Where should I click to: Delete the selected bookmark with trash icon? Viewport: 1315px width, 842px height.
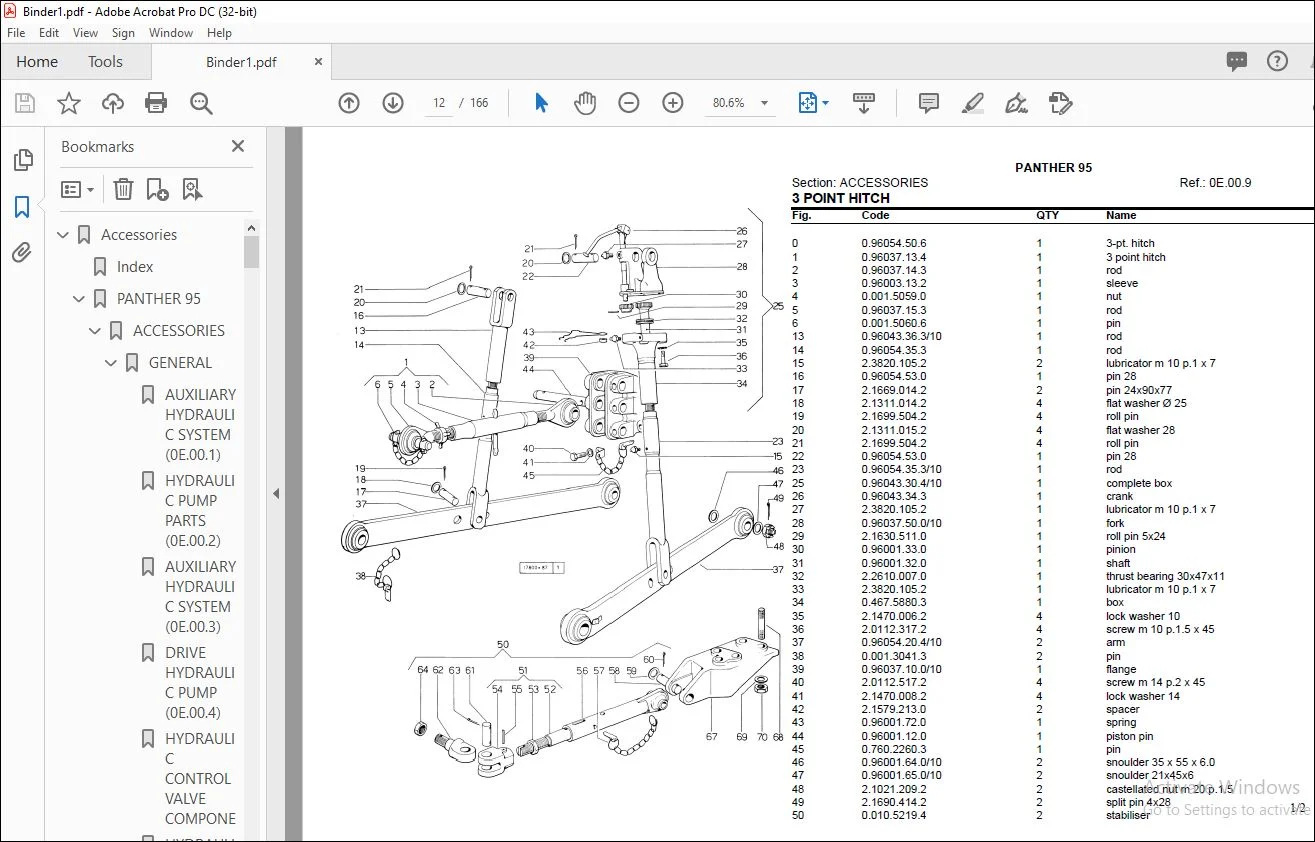(x=123, y=189)
